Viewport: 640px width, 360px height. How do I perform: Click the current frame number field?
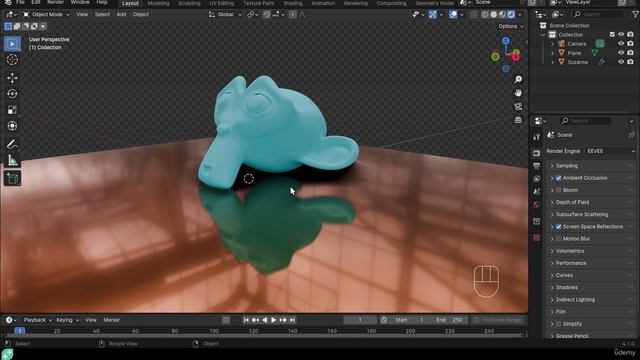[x=360, y=320]
